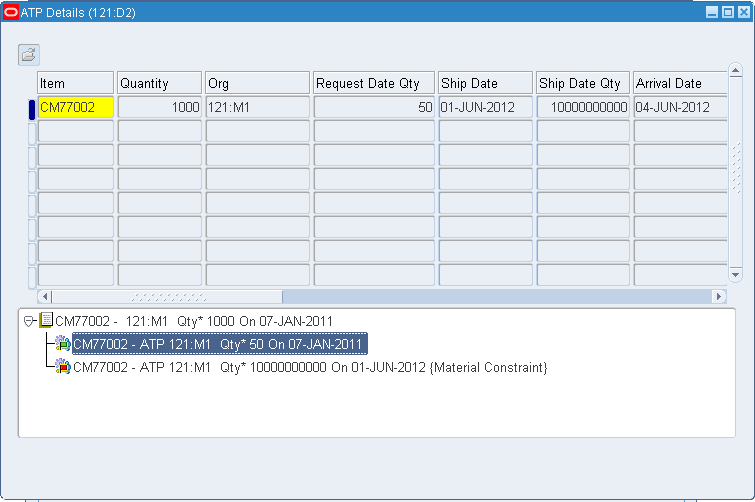This screenshot has height=502, width=755.
Task: Click the red flag Material Constraint icon
Action: (63, 367)
